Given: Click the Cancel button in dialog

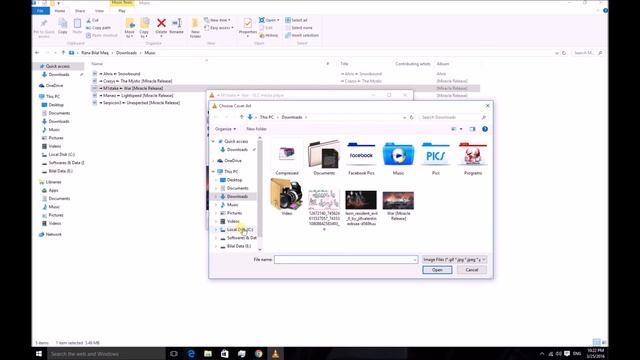Looking at the screenshot, I should point(471,270).
